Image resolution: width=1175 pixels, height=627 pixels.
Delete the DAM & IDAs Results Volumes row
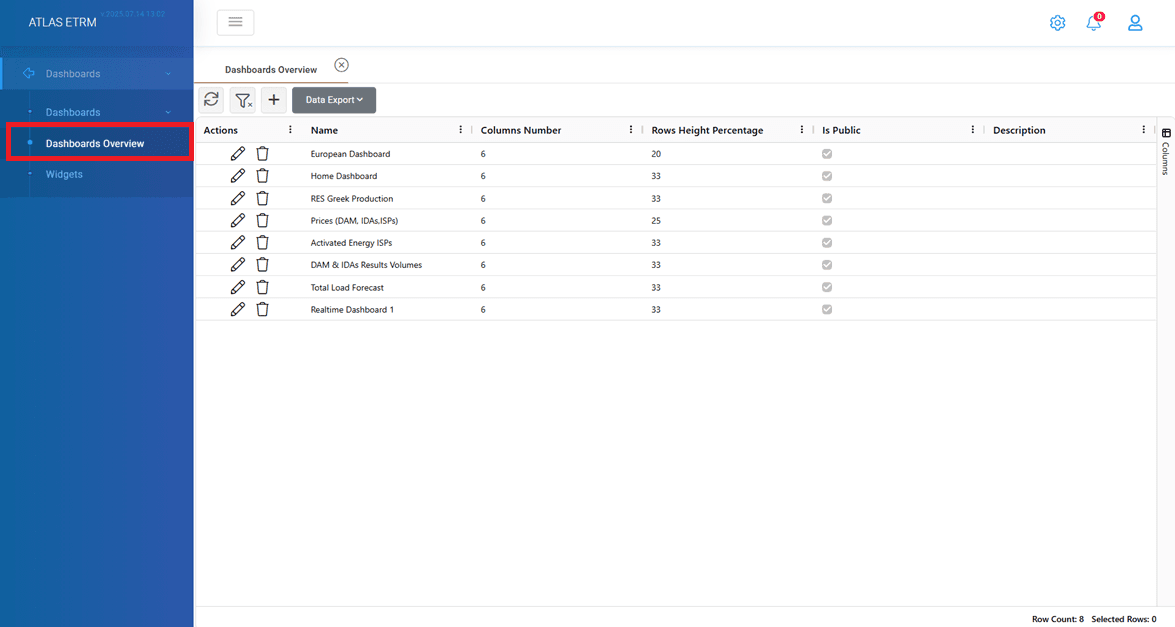[x=262, y=264]
